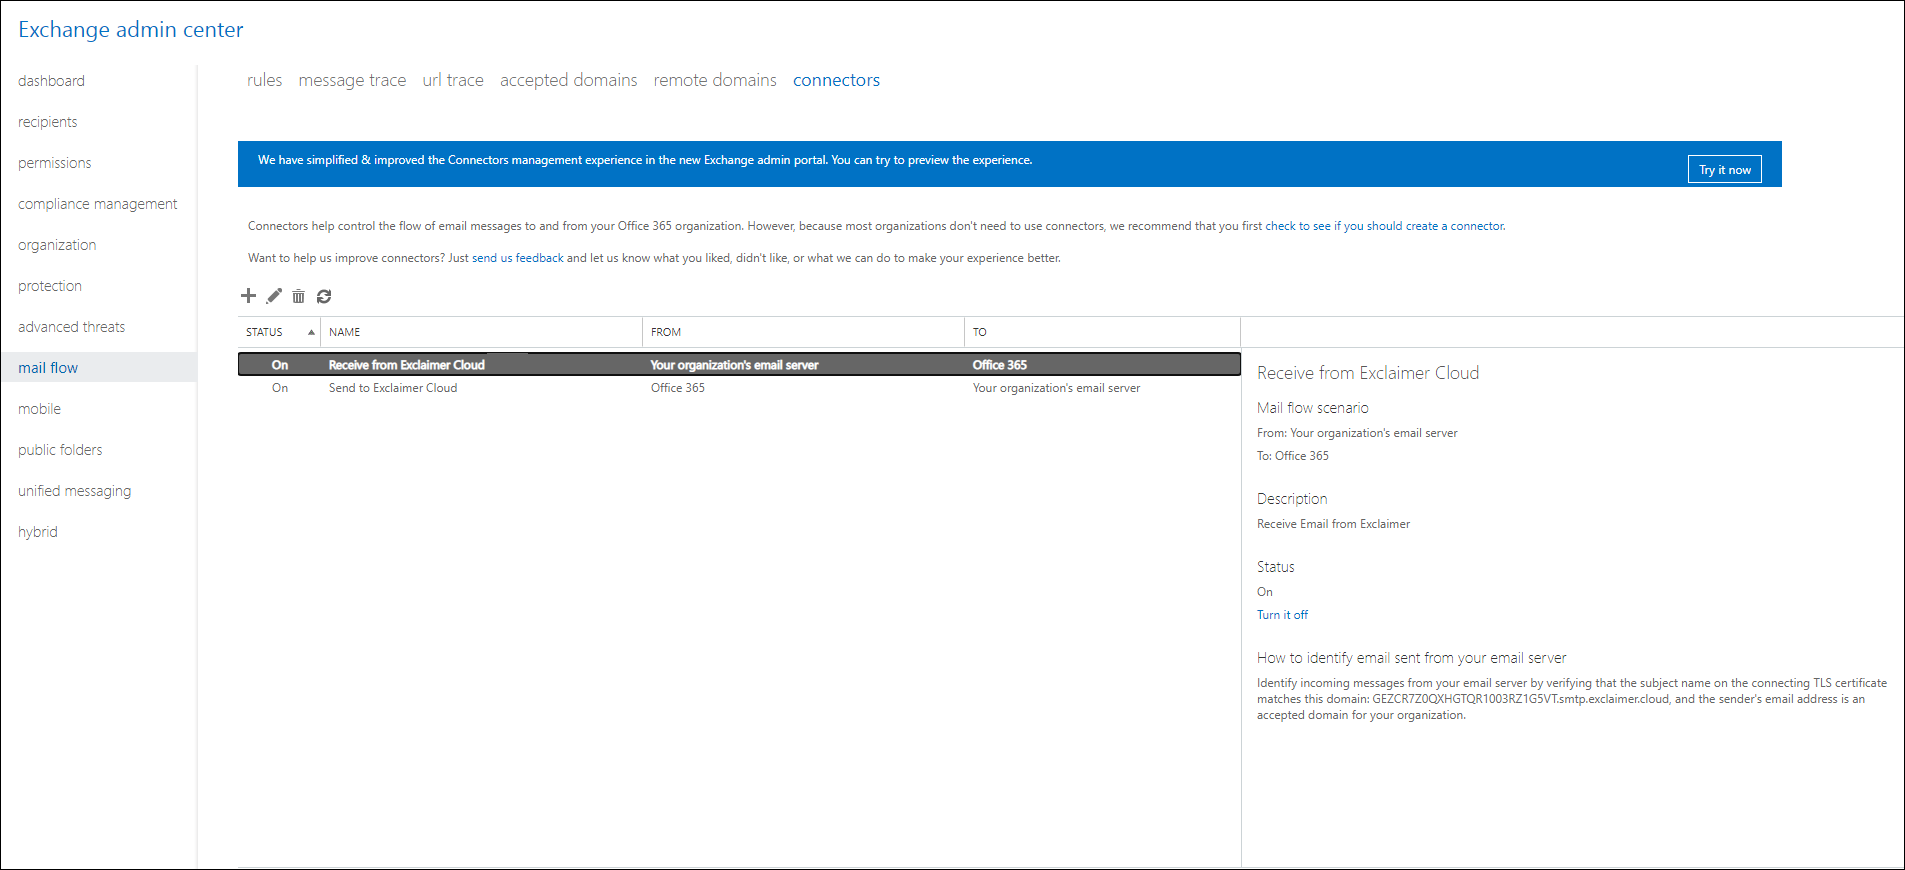This screenshot has width=1905, height=870.
Task: Click the plus icon to add connector
Action: (x=248, y=296)
